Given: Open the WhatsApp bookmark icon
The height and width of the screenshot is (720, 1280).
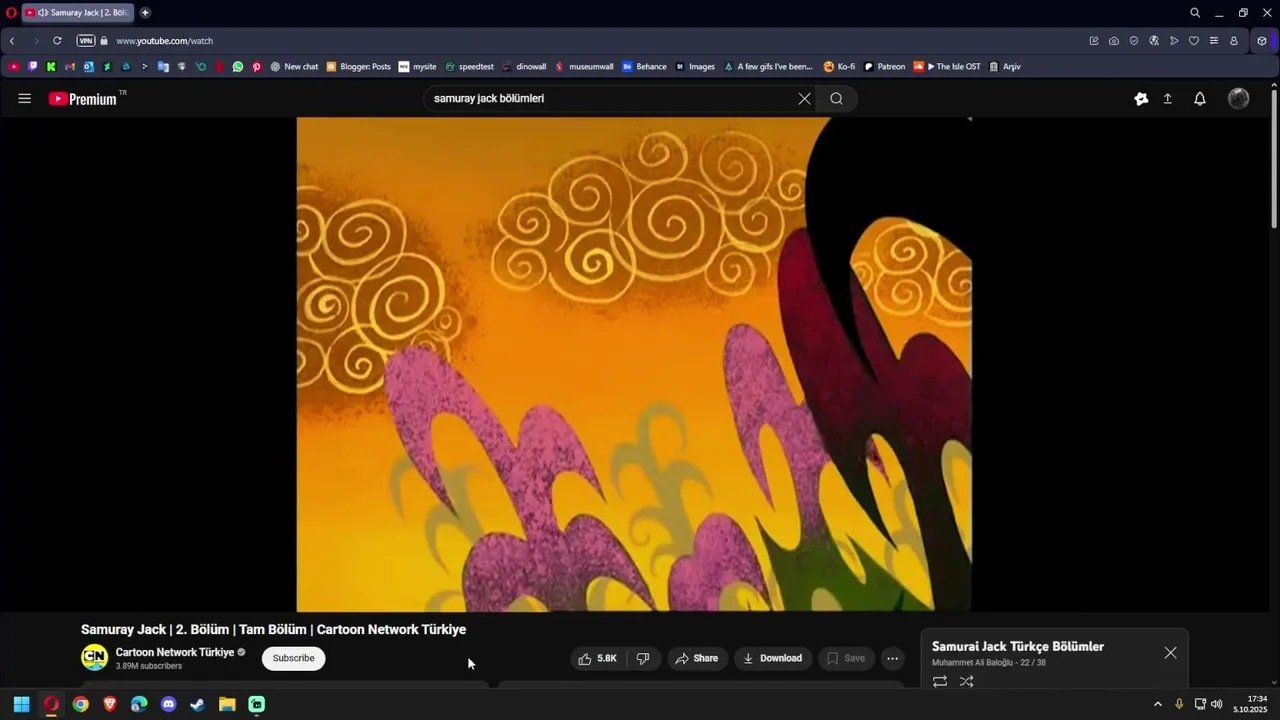Looking at the screenshot, I should (x=238, y=67).
